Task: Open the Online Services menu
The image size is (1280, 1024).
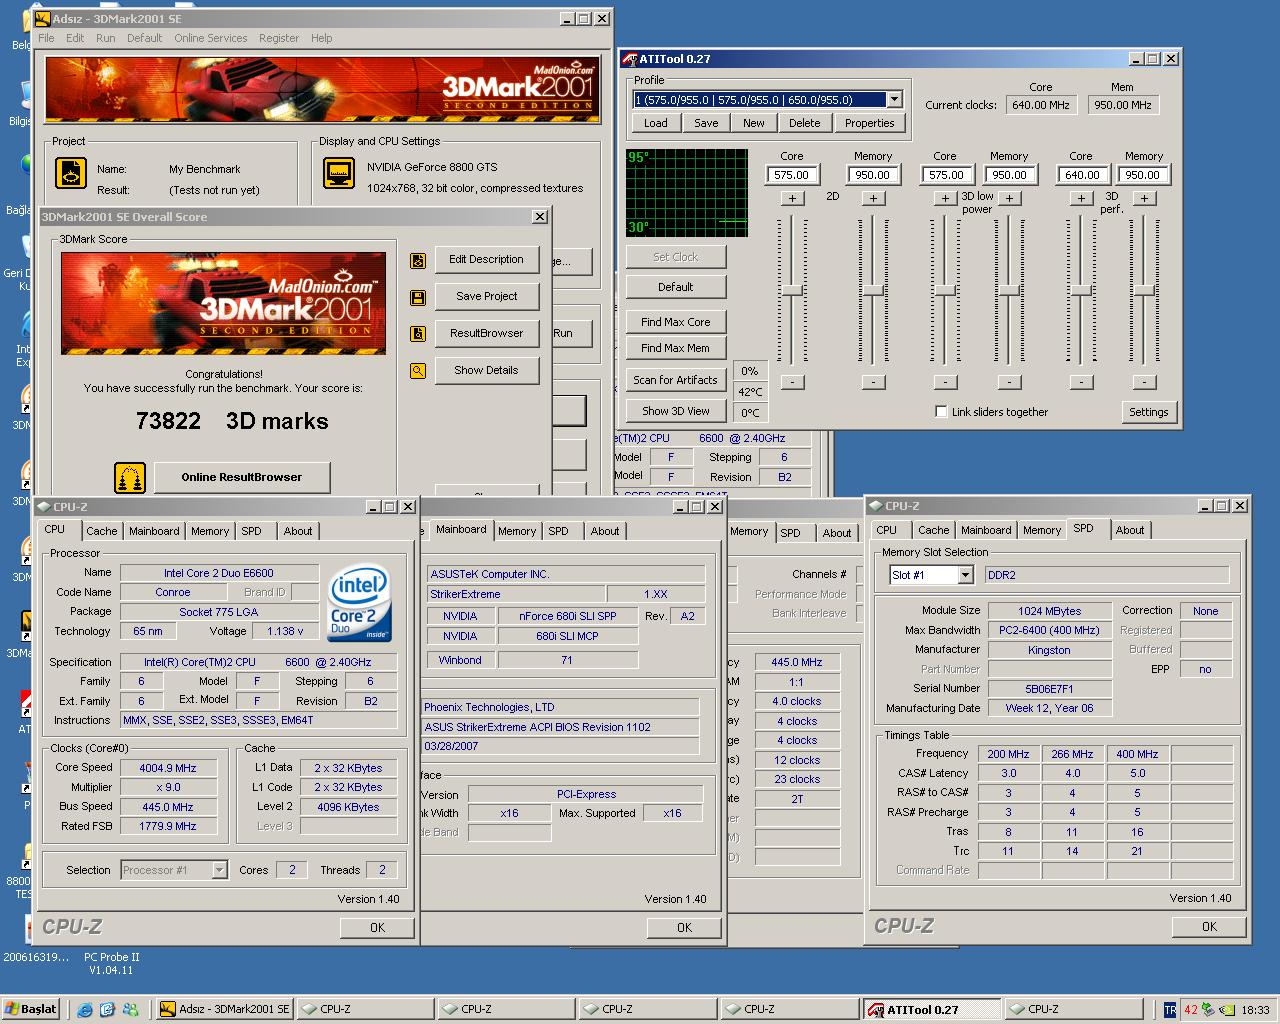Action: tap(210, 38)
